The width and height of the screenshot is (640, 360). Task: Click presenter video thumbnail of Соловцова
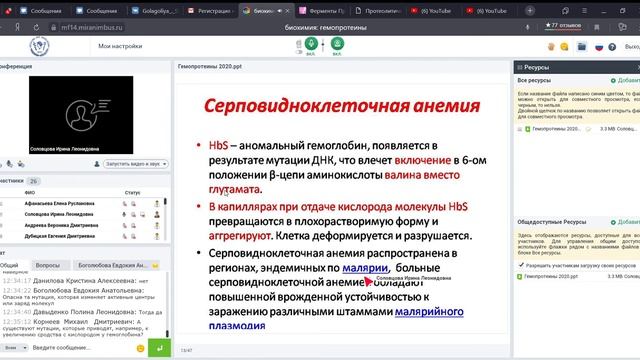click(81, 115)
